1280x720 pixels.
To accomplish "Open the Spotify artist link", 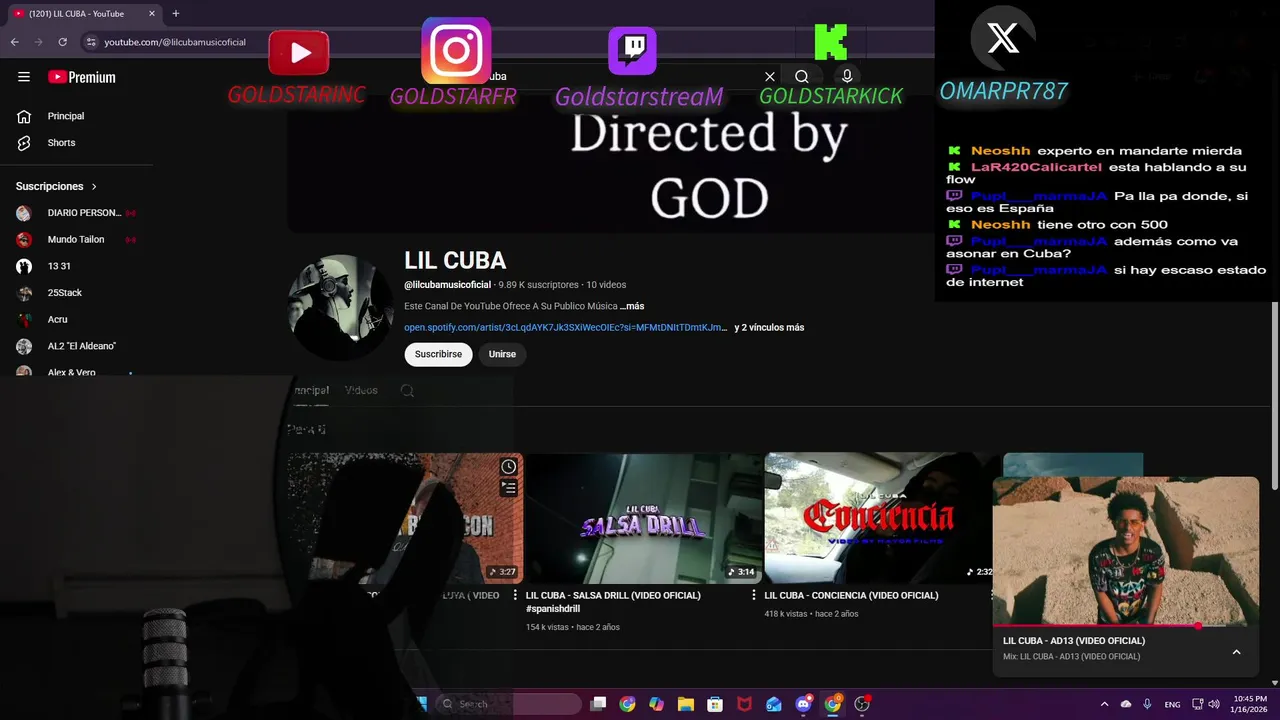I will 565,327.
